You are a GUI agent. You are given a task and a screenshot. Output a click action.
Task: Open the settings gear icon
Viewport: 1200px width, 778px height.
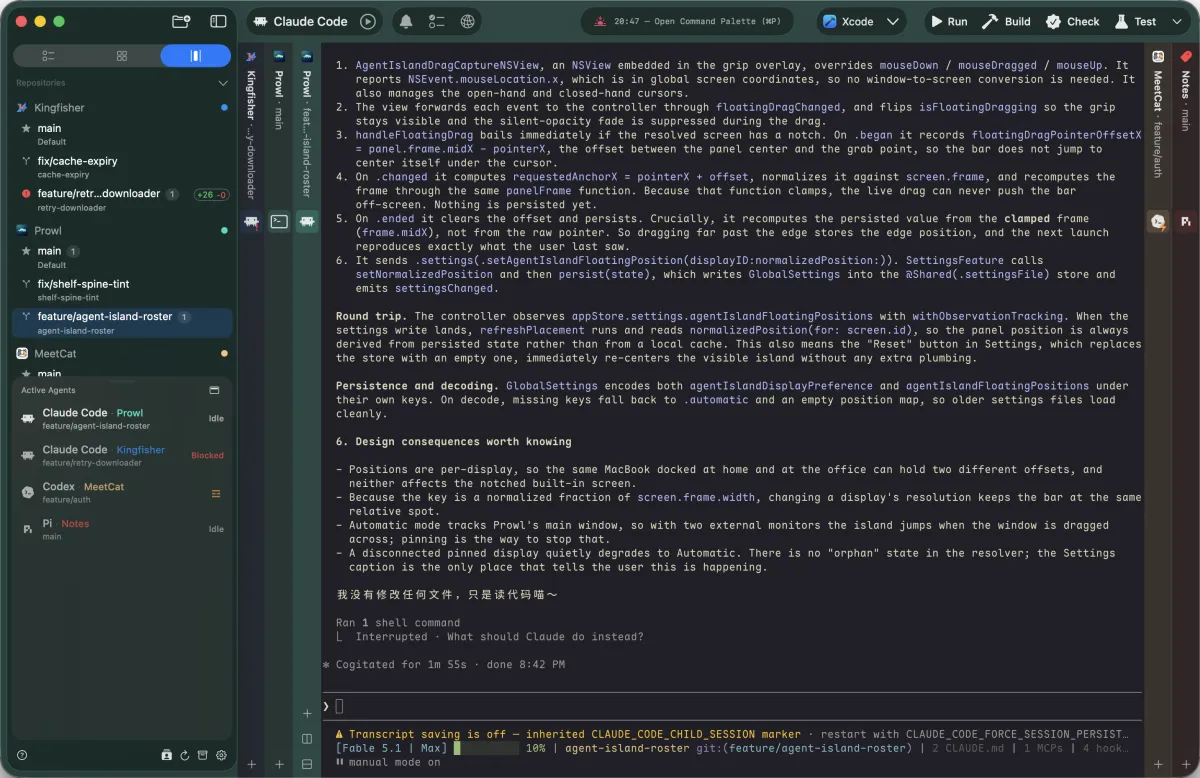tap(221, 755)
